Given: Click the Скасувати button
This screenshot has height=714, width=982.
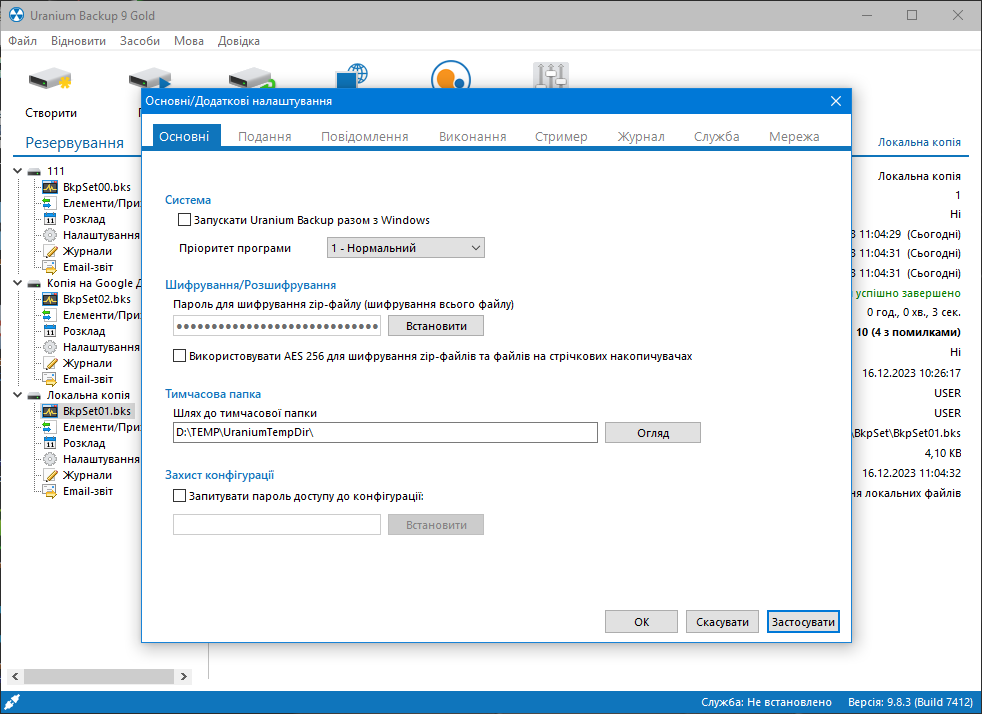Looking at the screenshot, I should click(722, 622).
